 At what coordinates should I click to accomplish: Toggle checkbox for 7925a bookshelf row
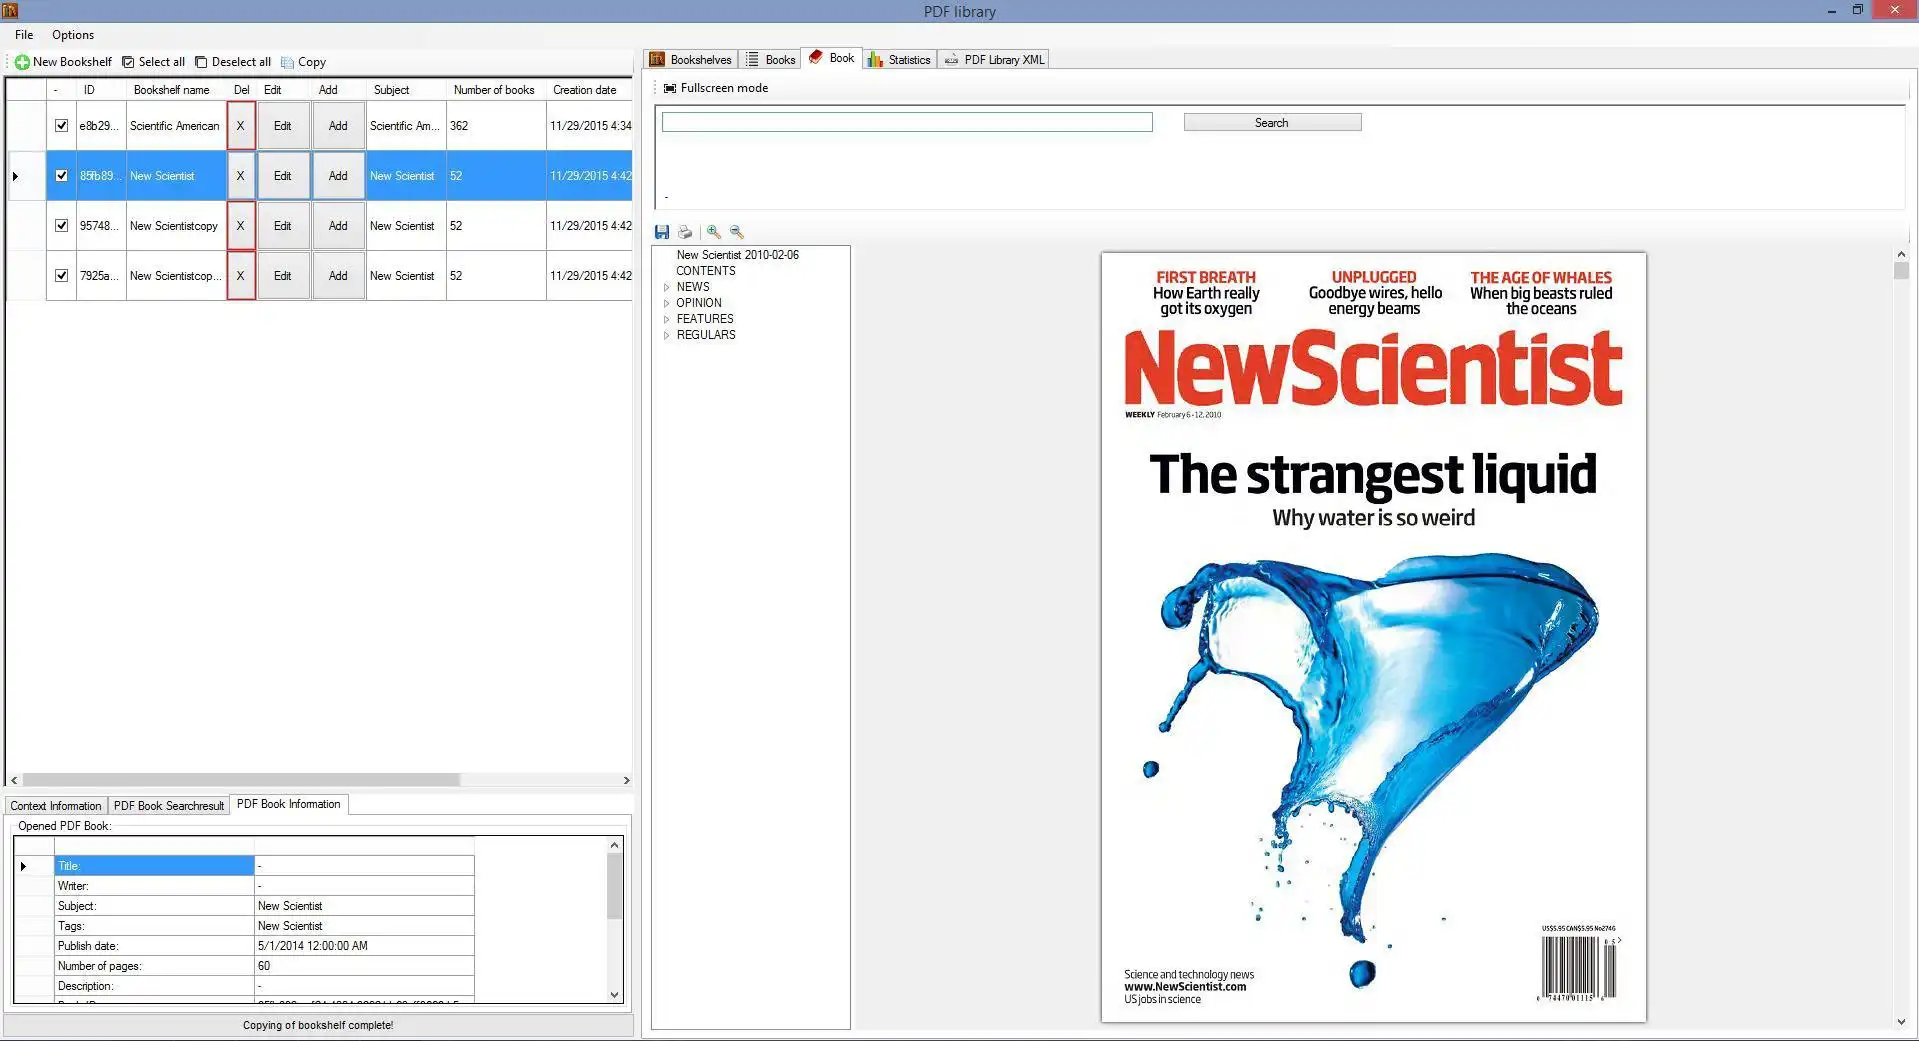tap(61, 276)
